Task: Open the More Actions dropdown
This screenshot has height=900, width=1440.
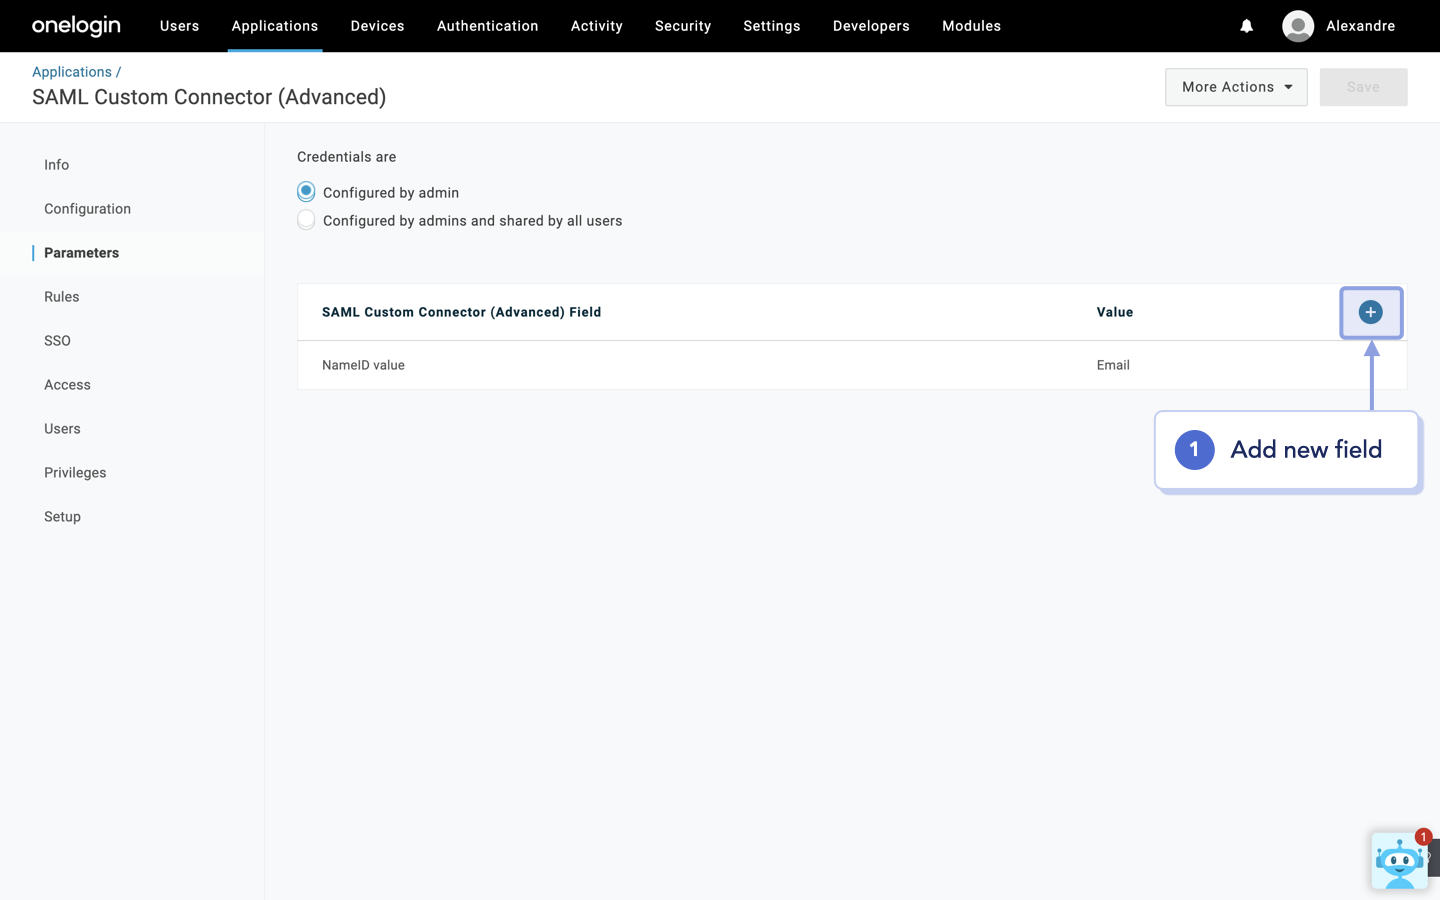Action: tap(1236, 87)
